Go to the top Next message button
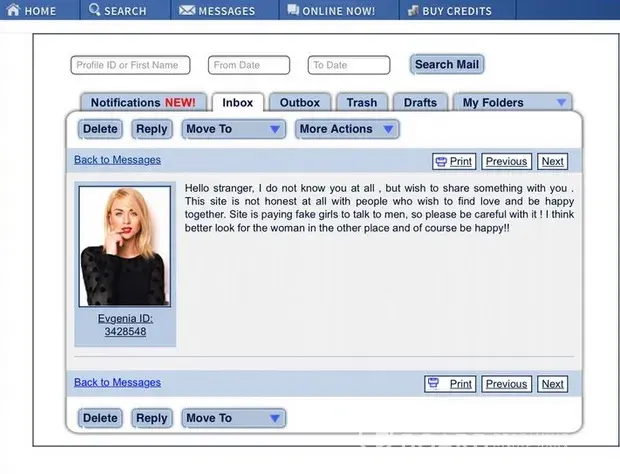620x474 pixels. click(552, 161)
